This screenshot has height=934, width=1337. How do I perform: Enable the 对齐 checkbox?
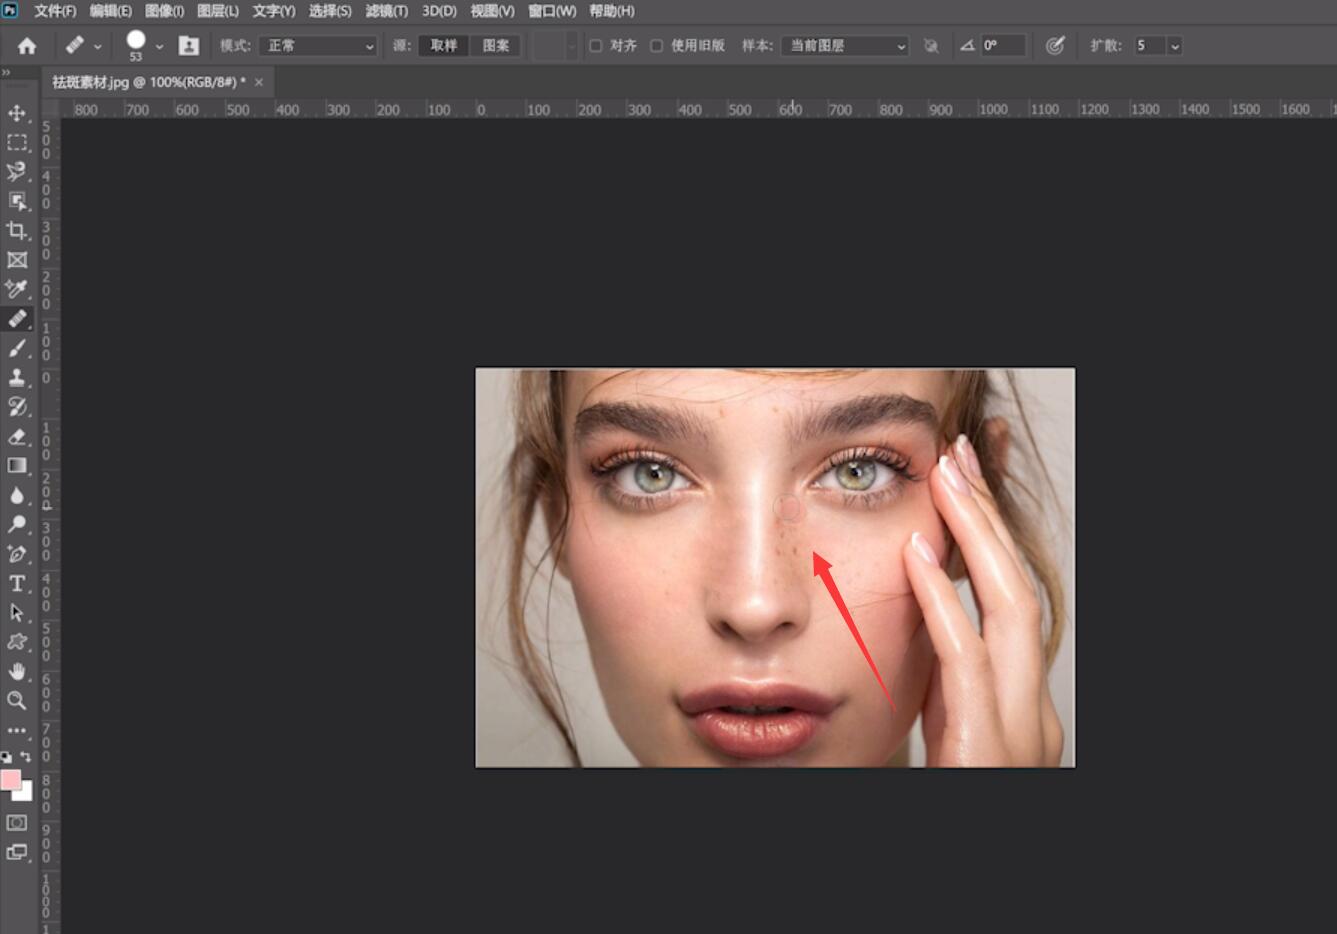click(x=596, y=46)
